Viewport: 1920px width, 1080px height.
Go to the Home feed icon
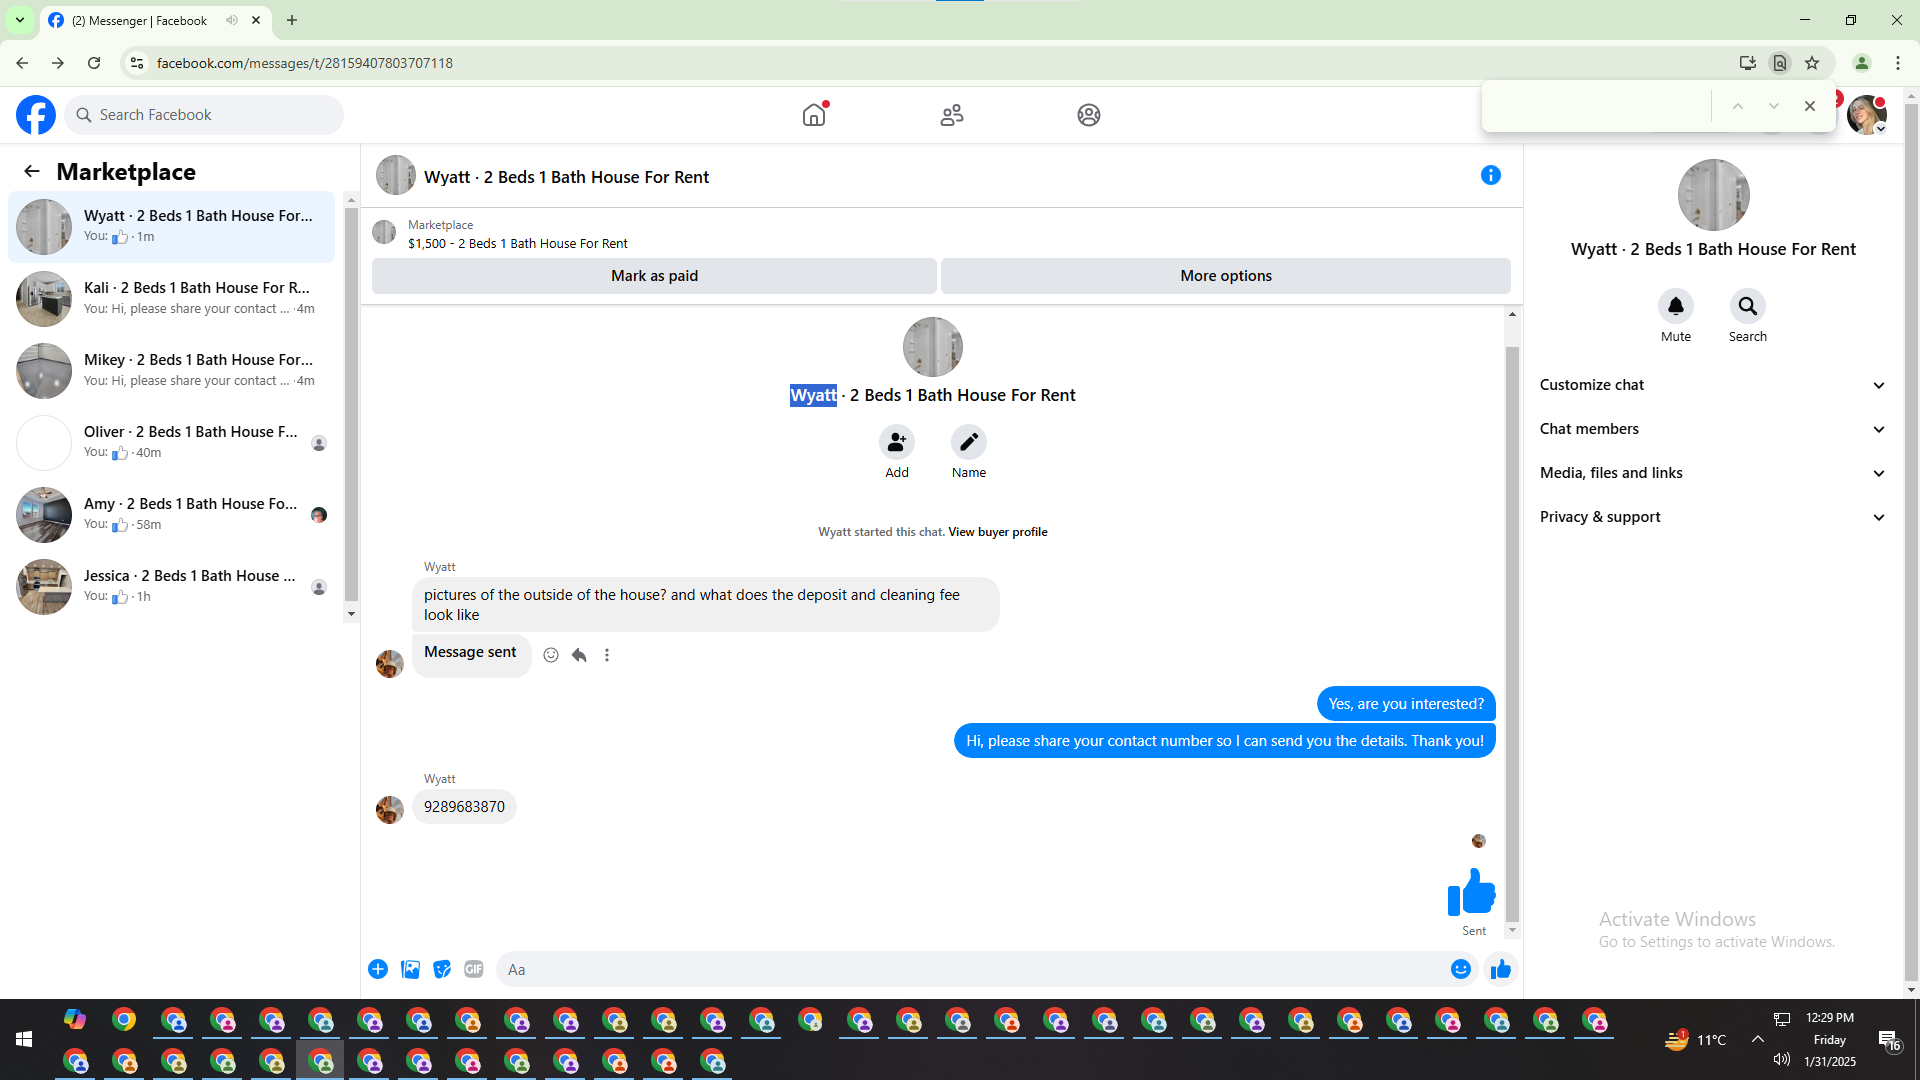click(x=815, y=115)
